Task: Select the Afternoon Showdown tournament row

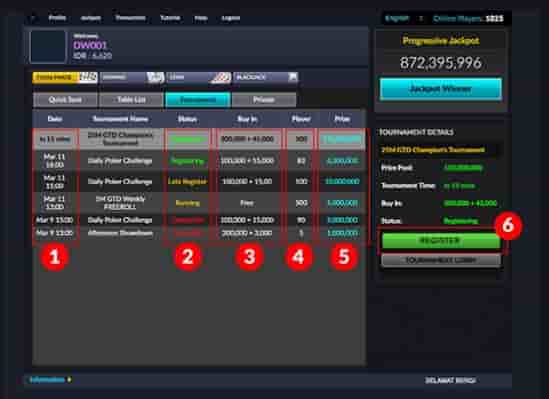Action: pos(199,233)
